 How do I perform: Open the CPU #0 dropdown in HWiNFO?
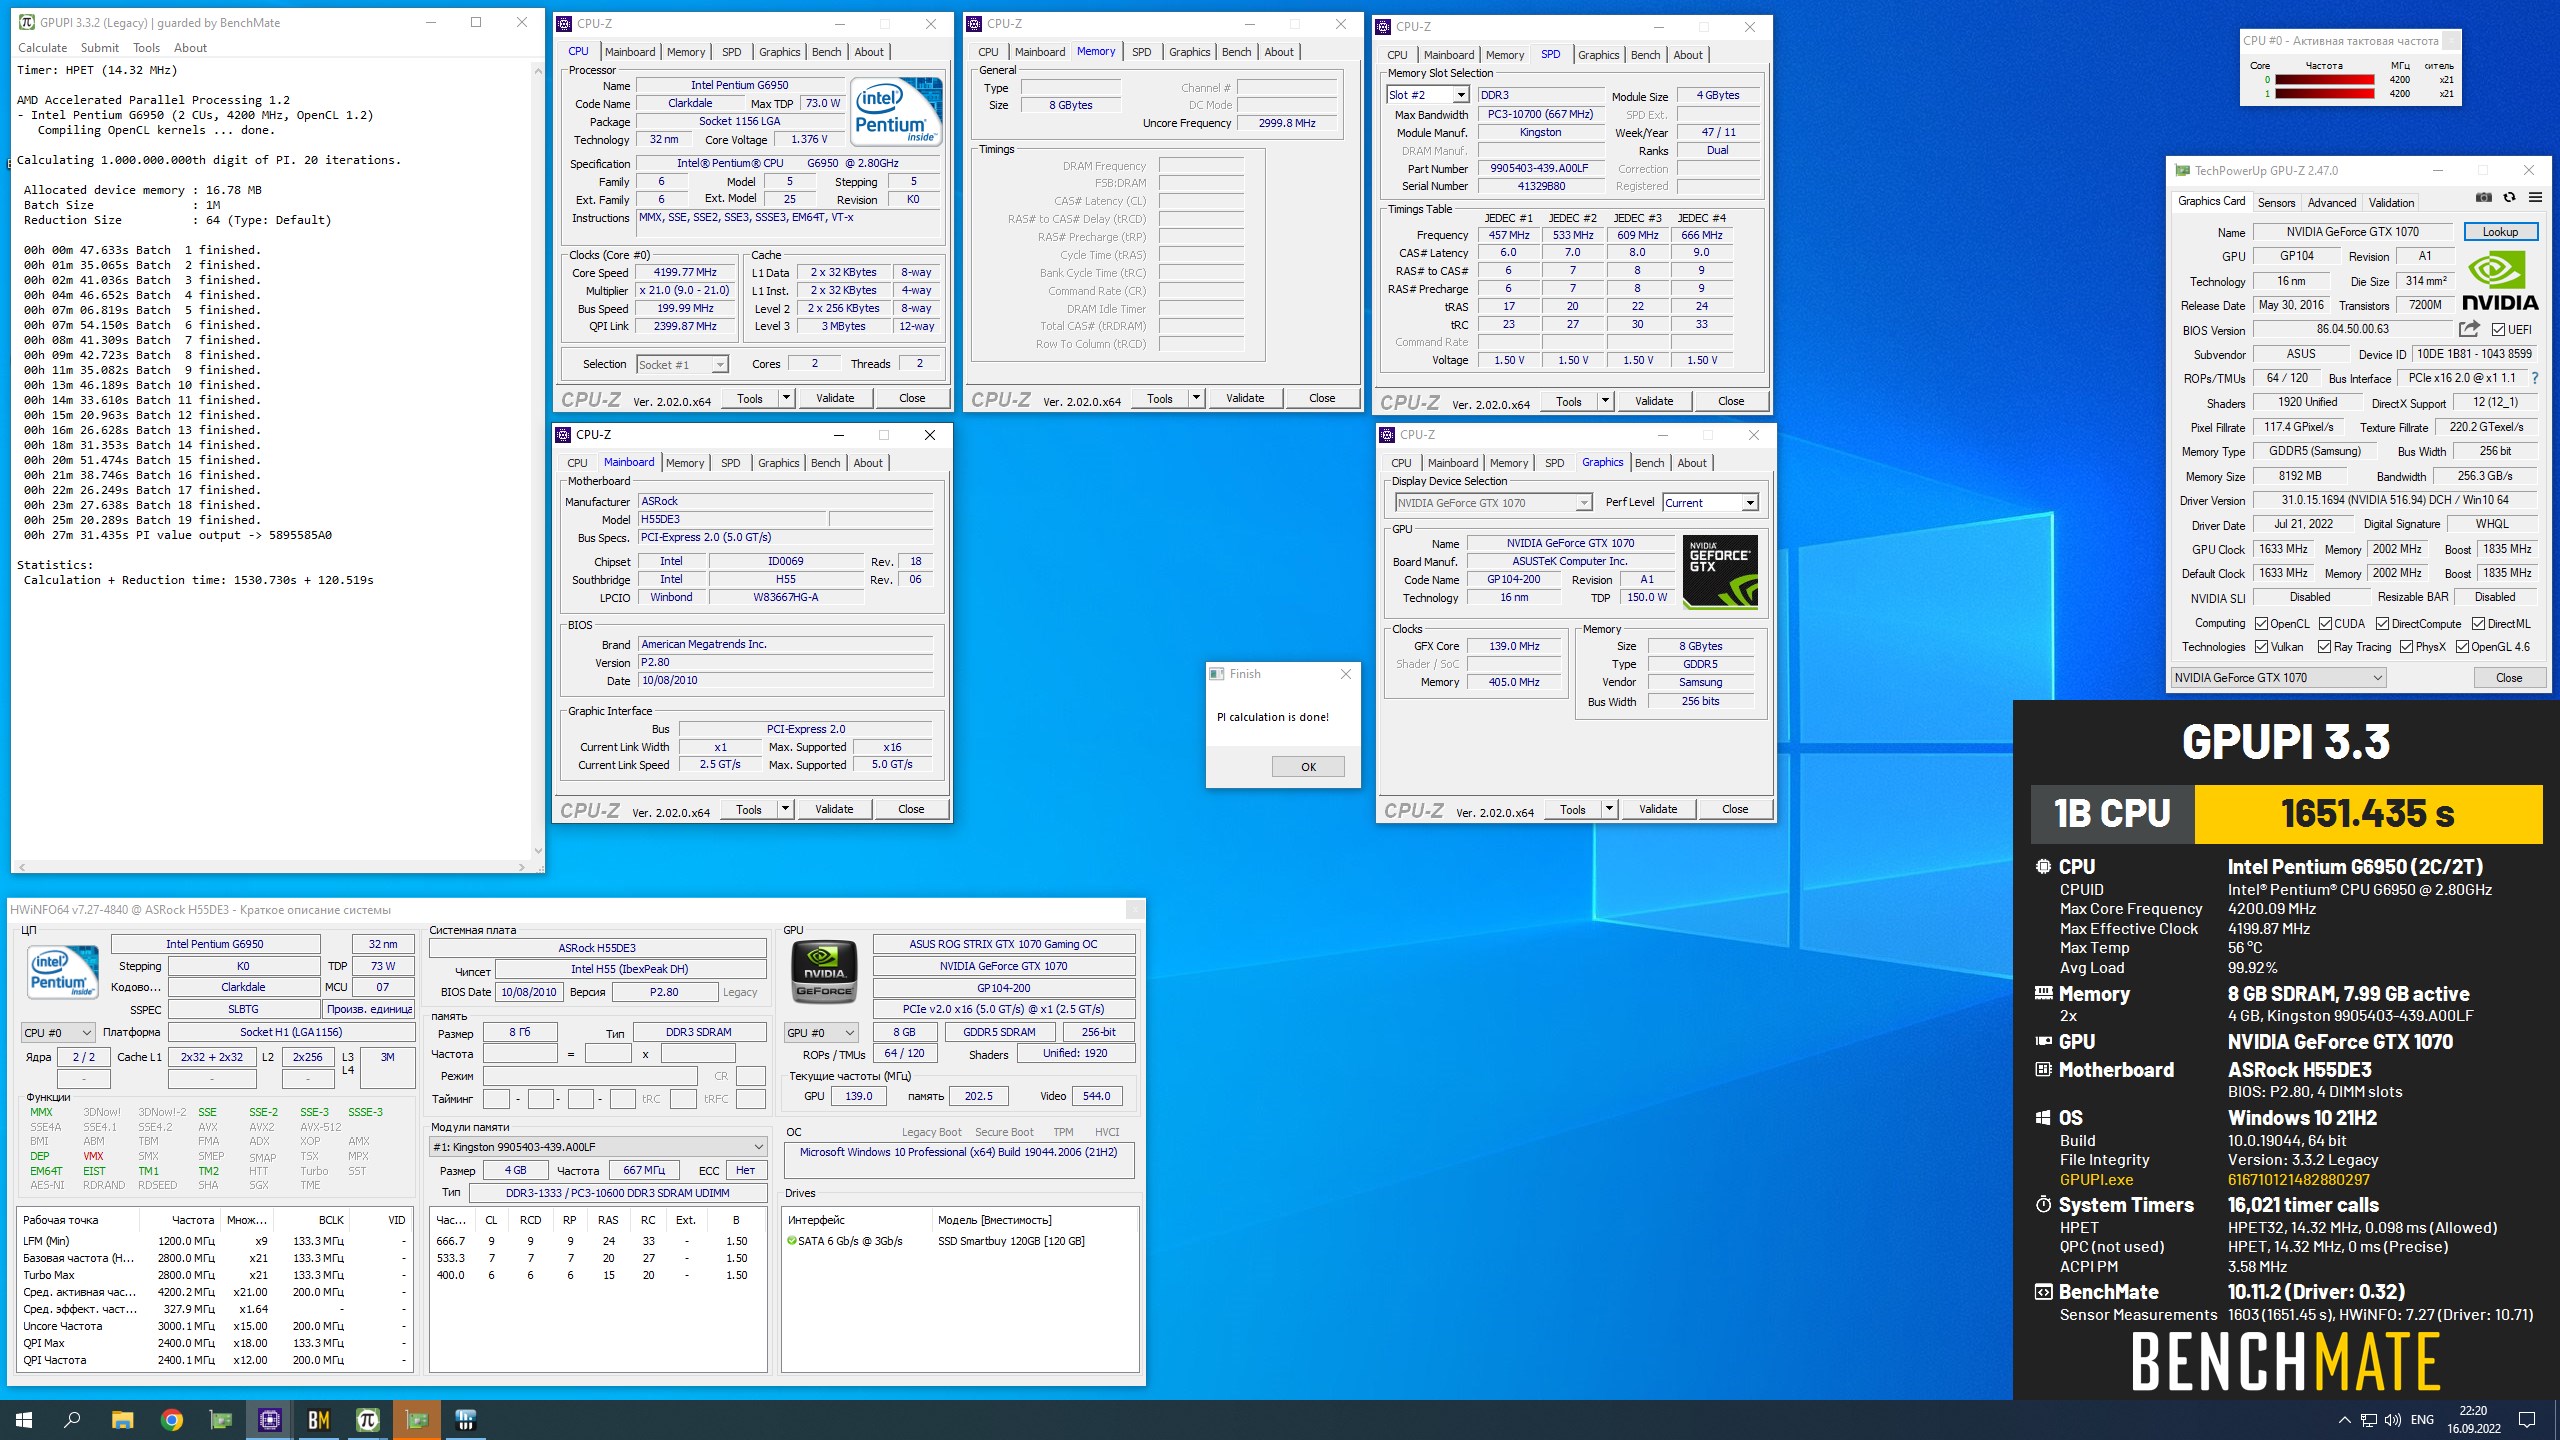point(58,1032)
